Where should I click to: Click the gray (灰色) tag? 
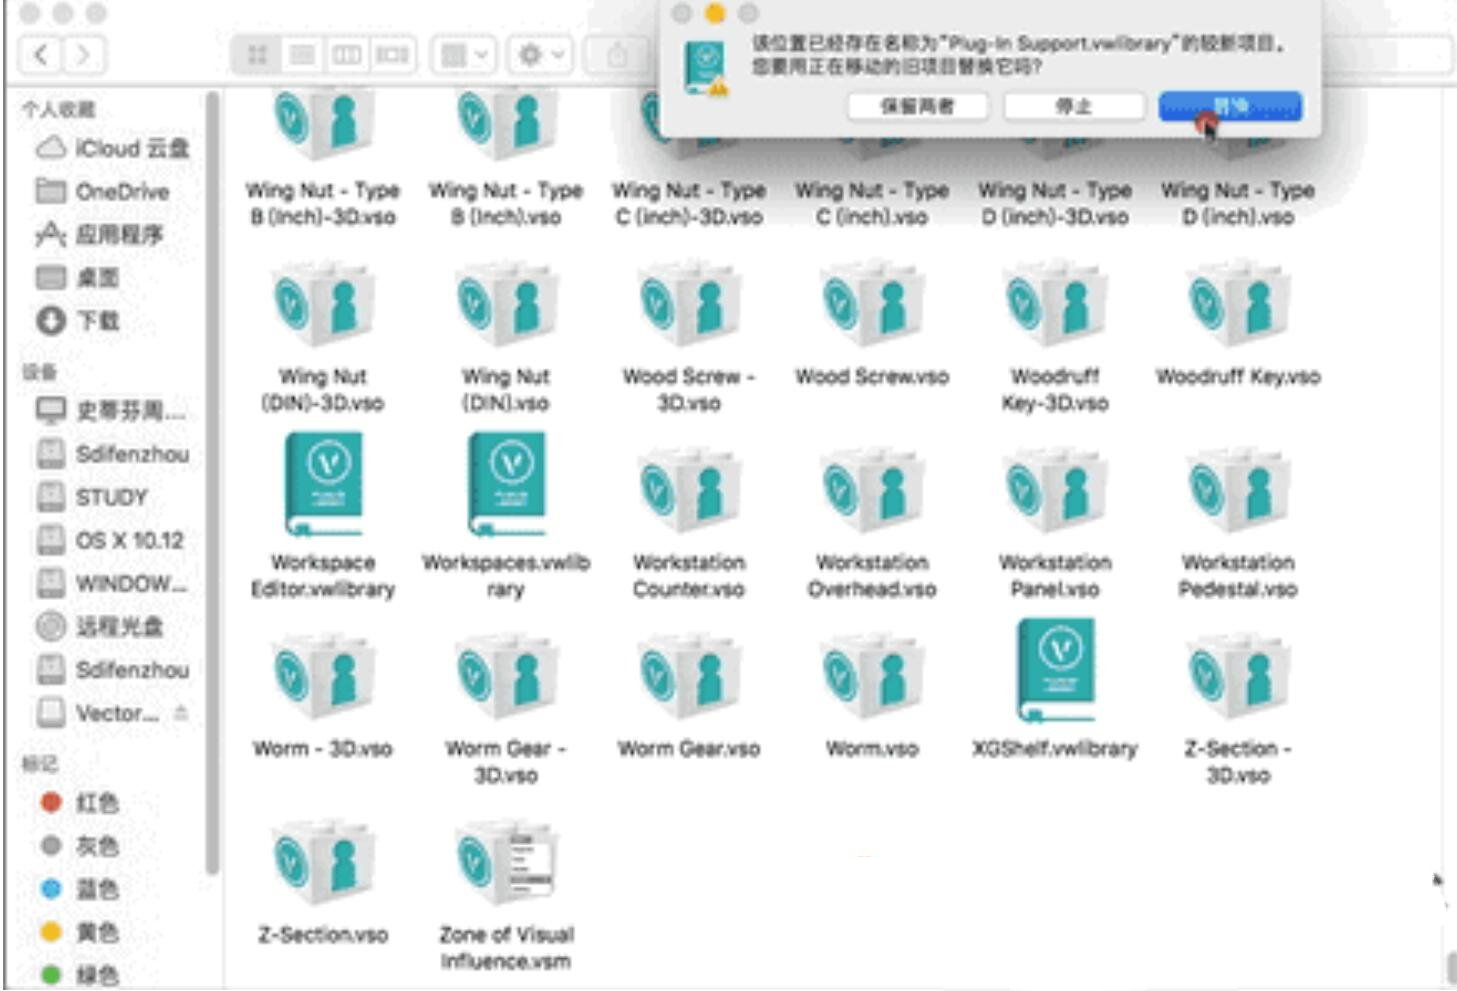(80, 846)
